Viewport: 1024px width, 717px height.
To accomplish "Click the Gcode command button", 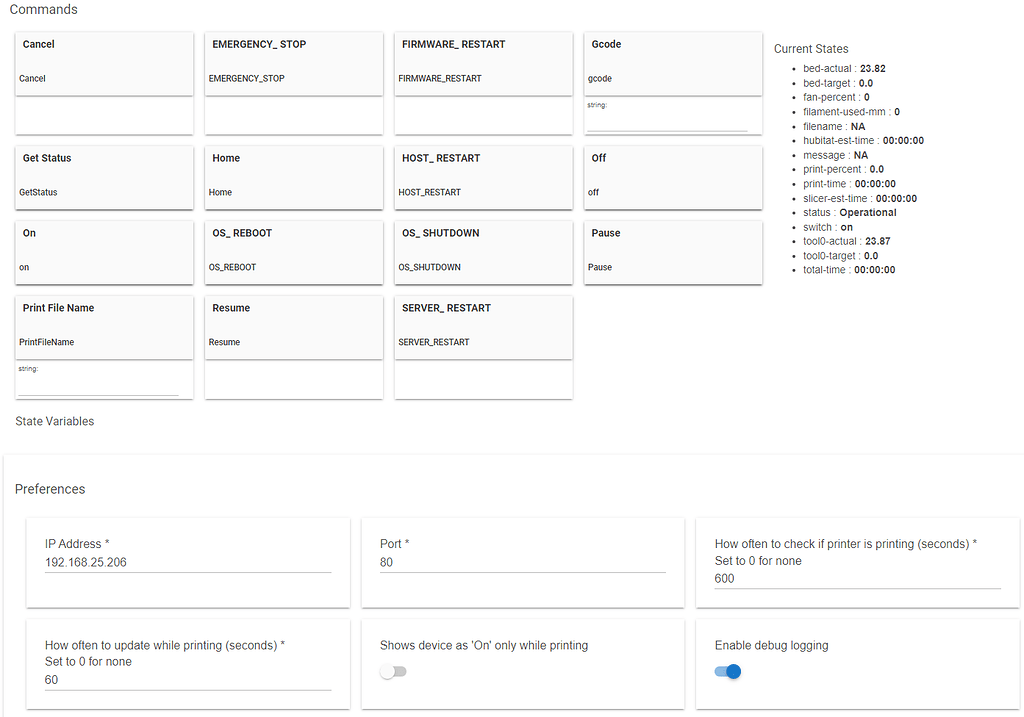I will pos(673,62).
